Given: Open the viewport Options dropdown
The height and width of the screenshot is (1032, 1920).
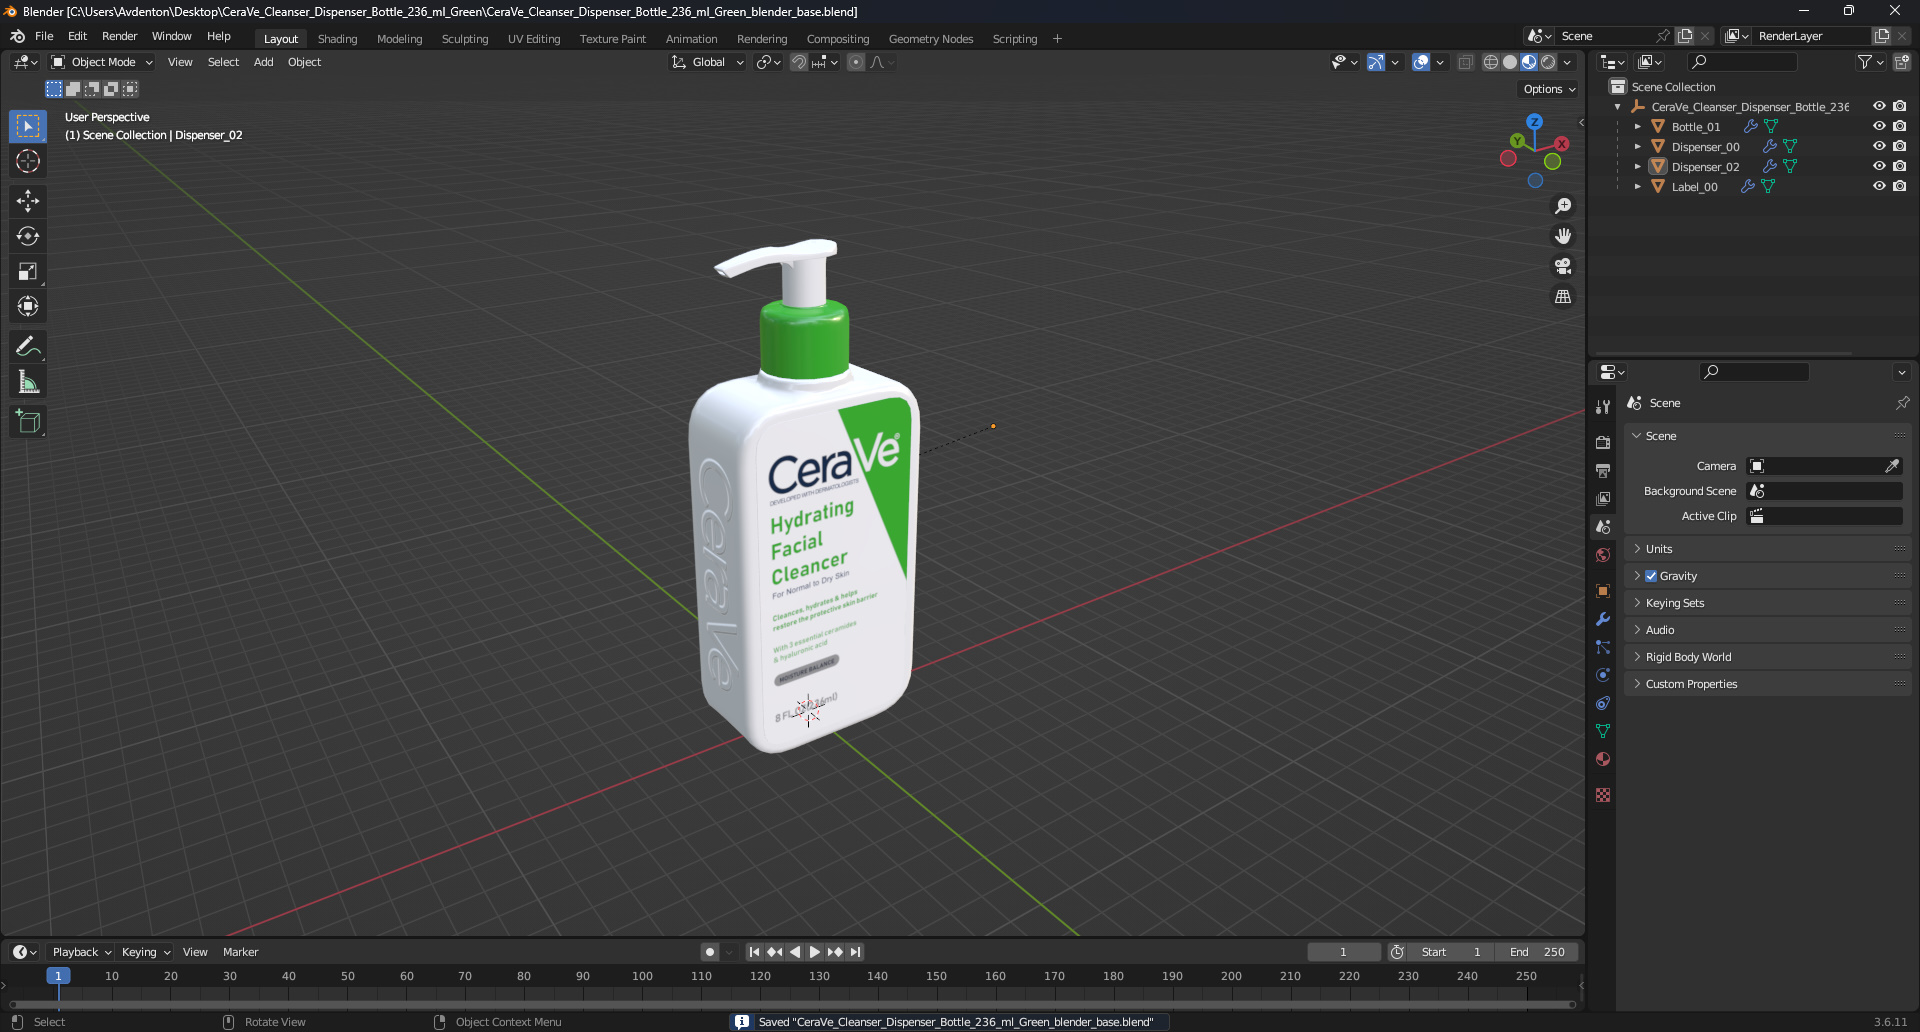Looking at the screenshot, I should click(x=1549, y=89).
